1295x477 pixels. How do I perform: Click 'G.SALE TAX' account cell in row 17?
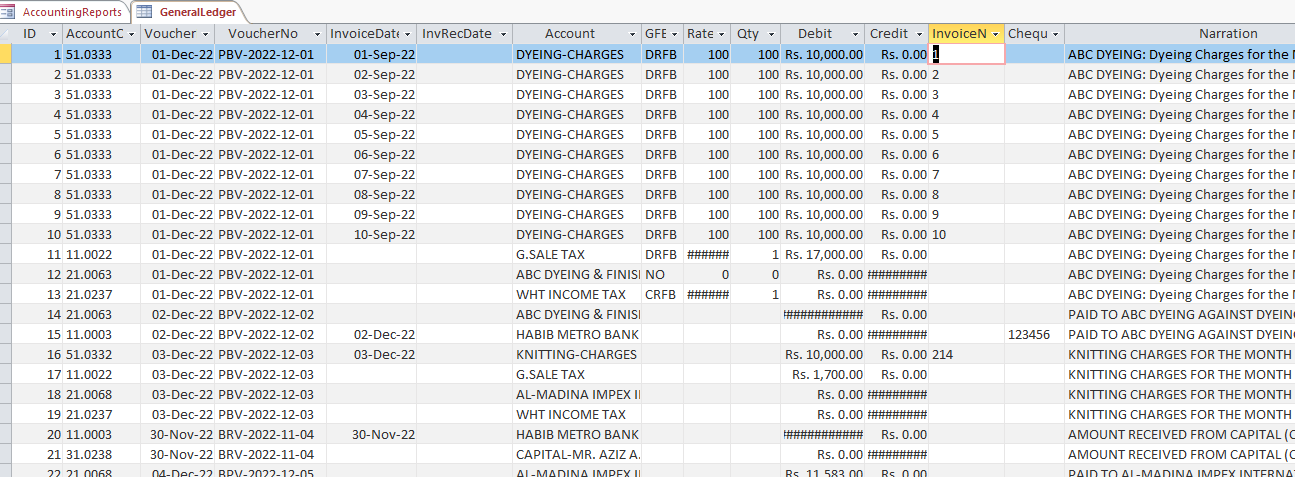[577, 374]
